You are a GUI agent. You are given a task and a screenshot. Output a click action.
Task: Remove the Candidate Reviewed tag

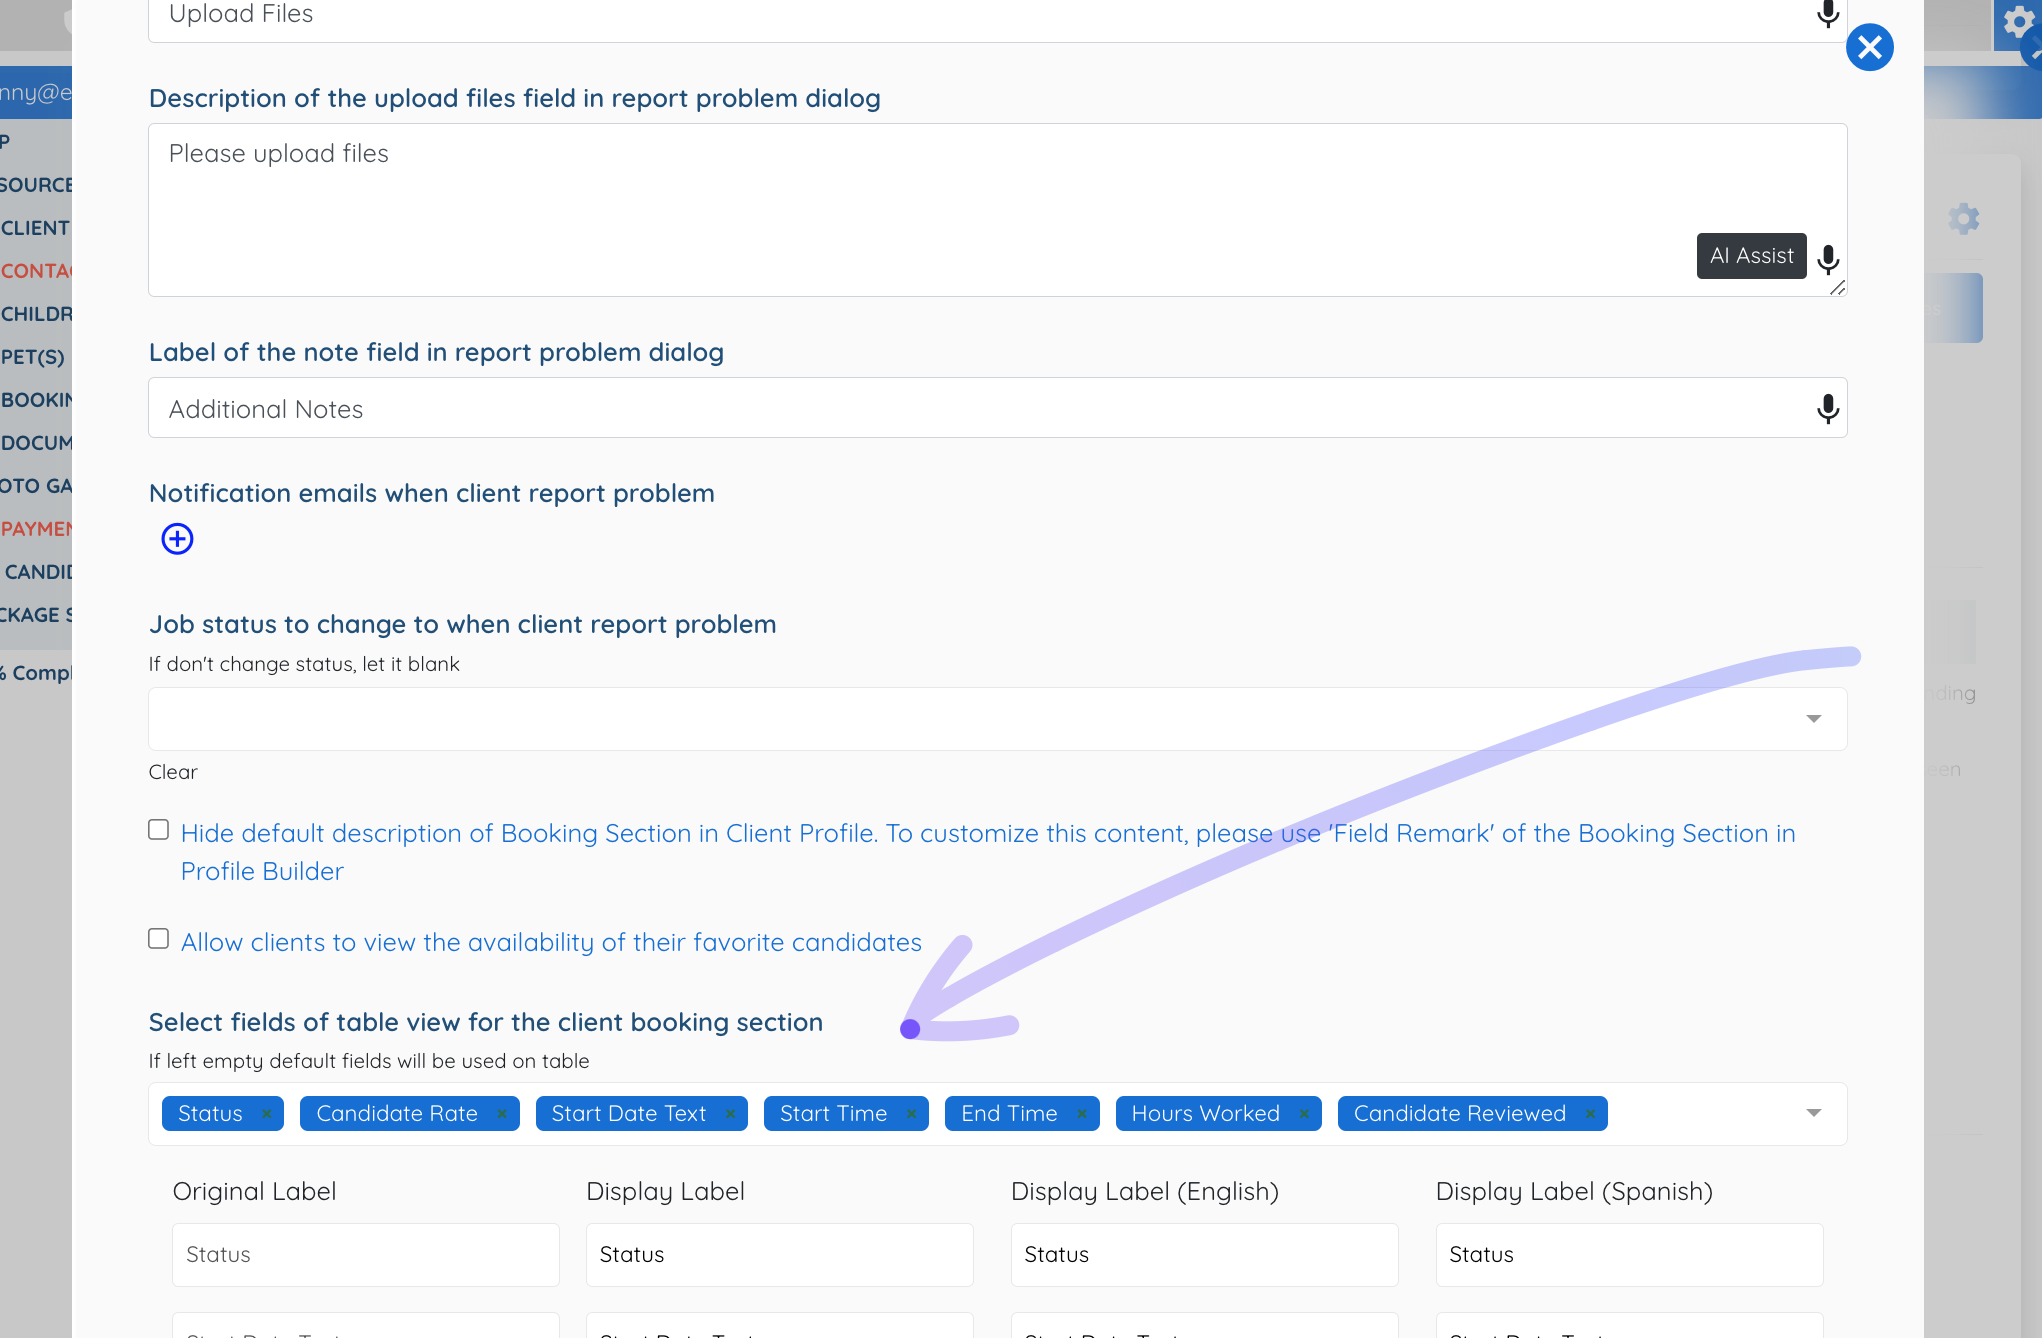tap(1590, 1114)
